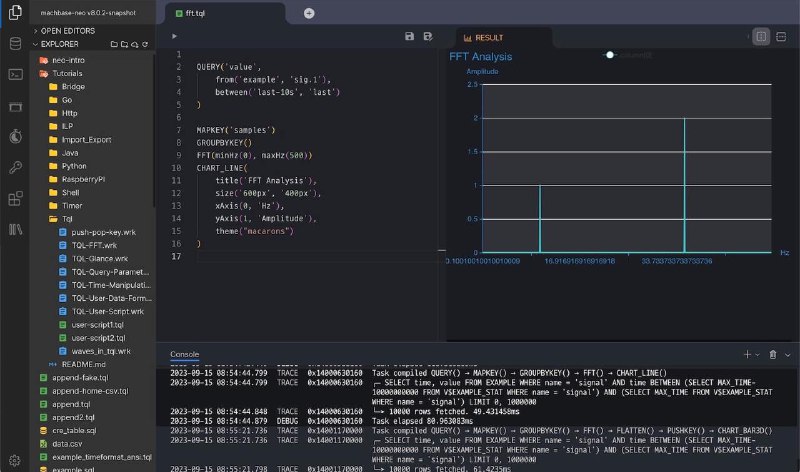Viewport: 800px width, 472px height.
Task: Open the TQL-User-Script.wrk file
Action: tap(108, 311)
